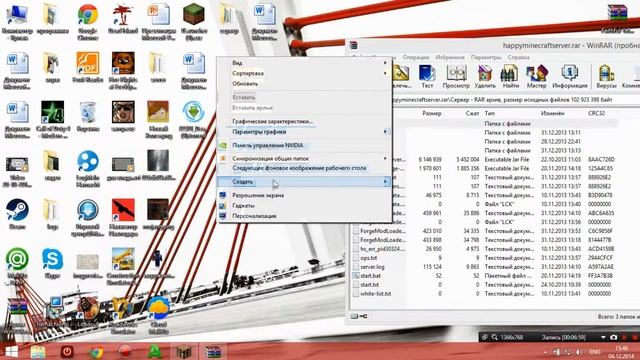Run Вирусы scan from WinRAR toolbar

[x=606, y=77]
